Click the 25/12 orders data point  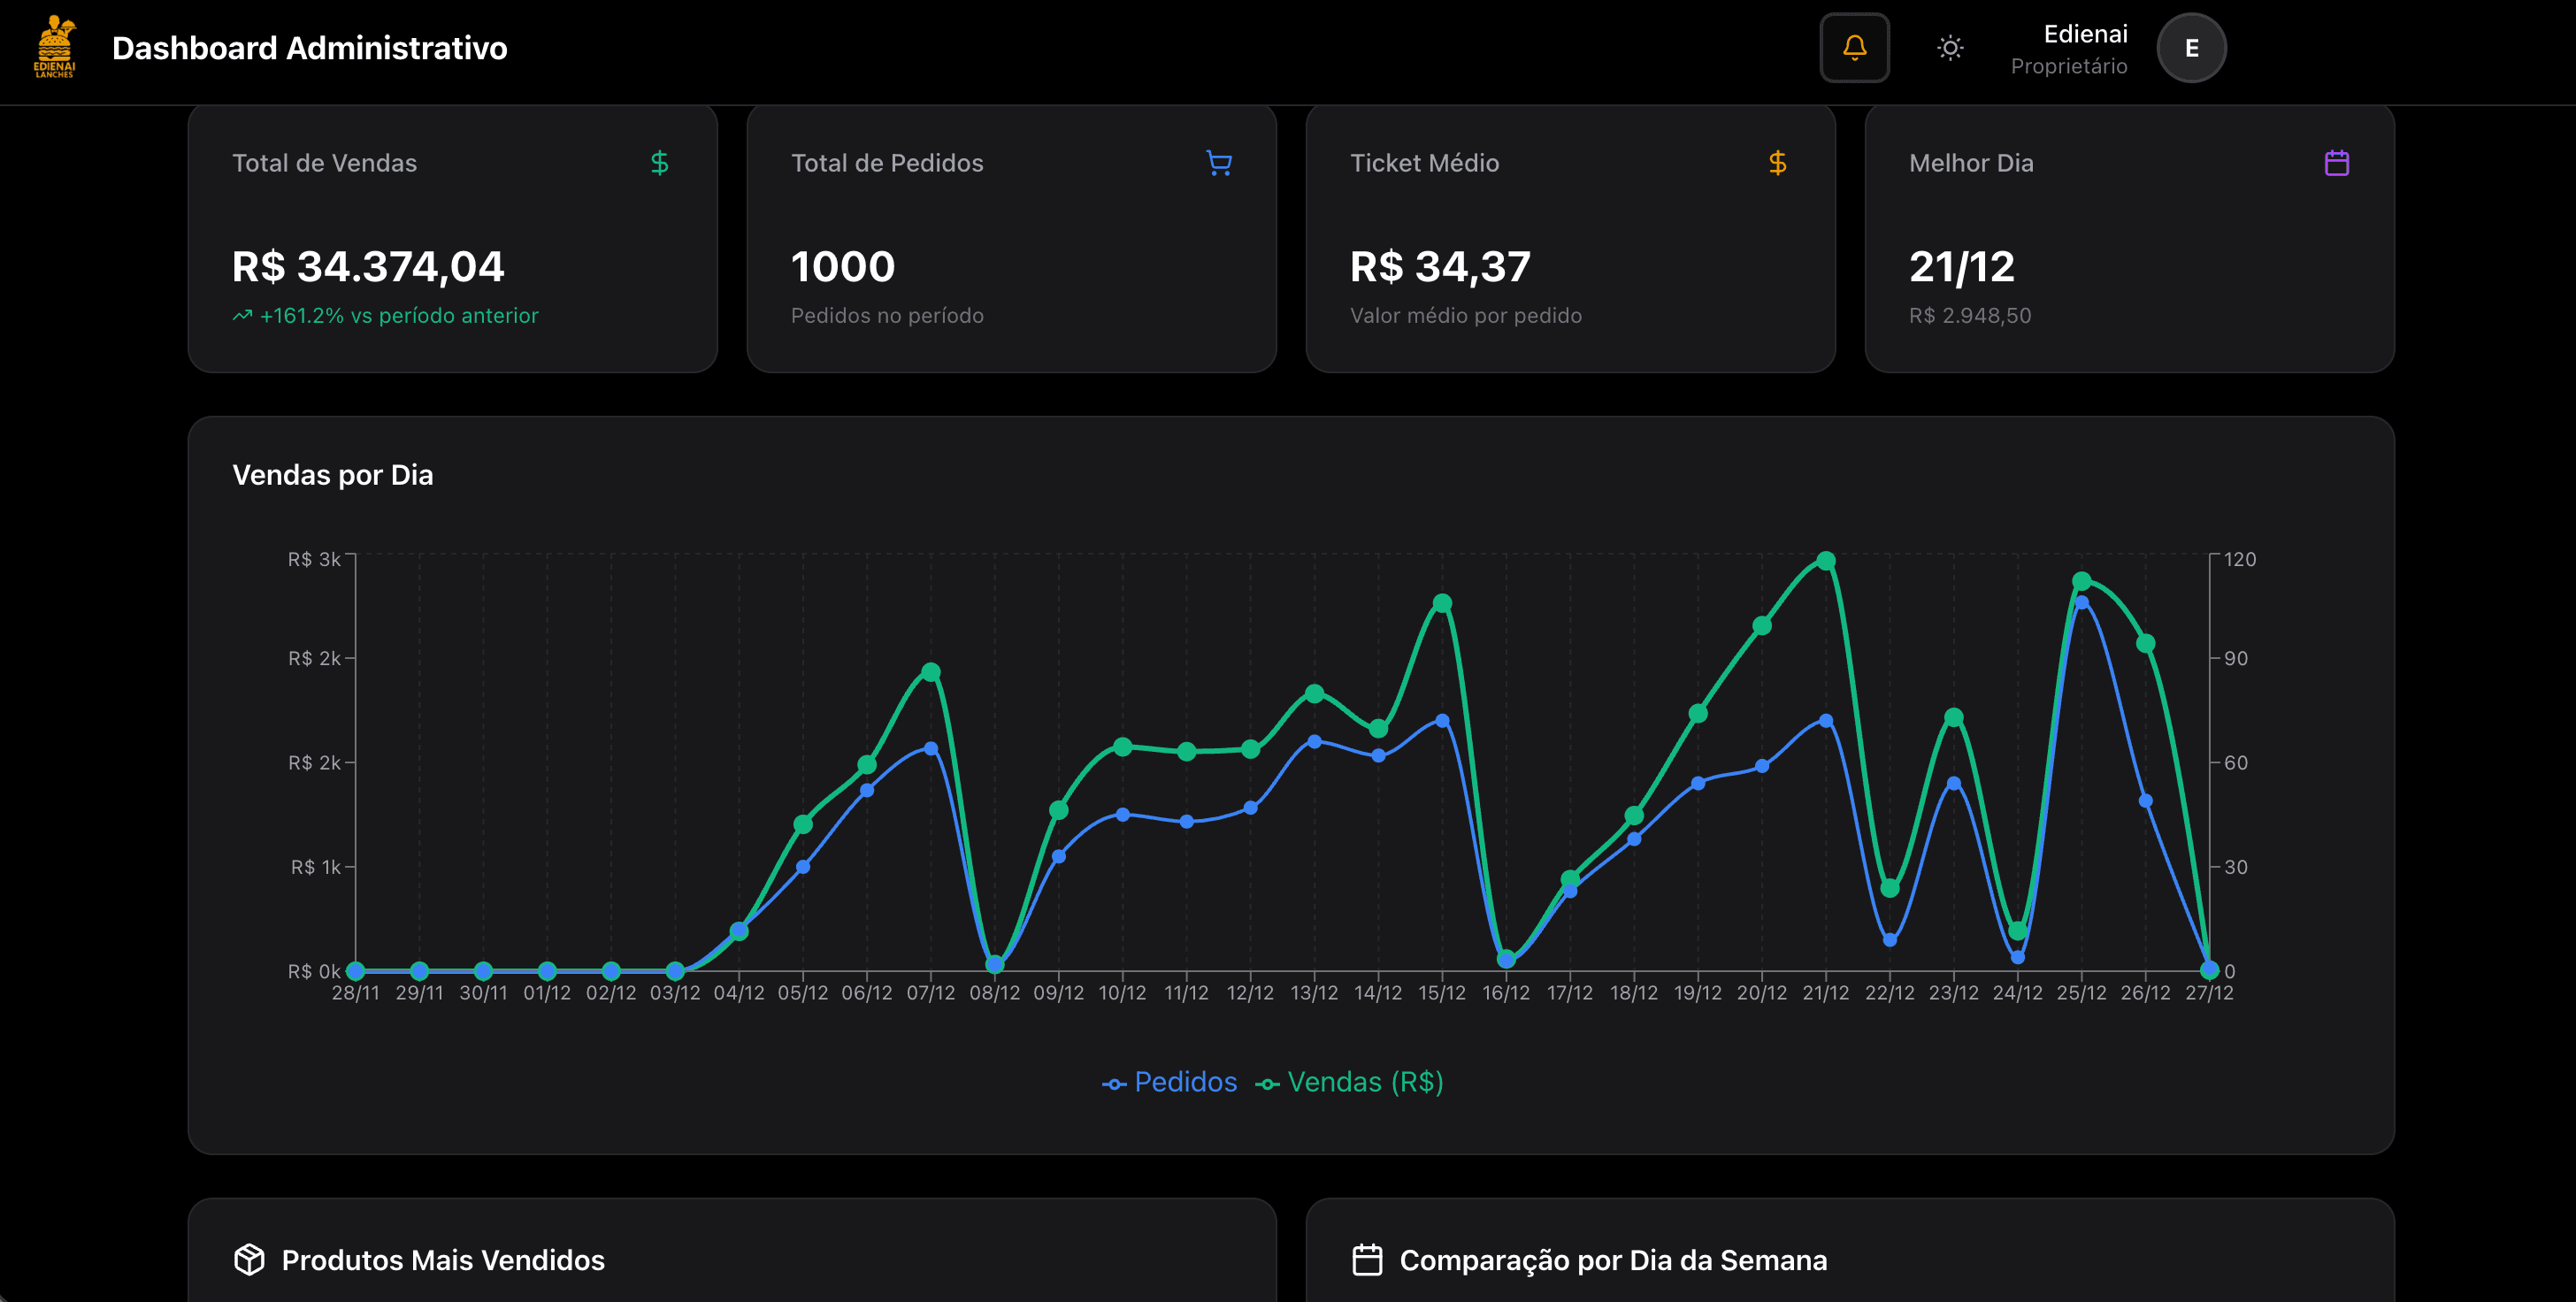2081,603
